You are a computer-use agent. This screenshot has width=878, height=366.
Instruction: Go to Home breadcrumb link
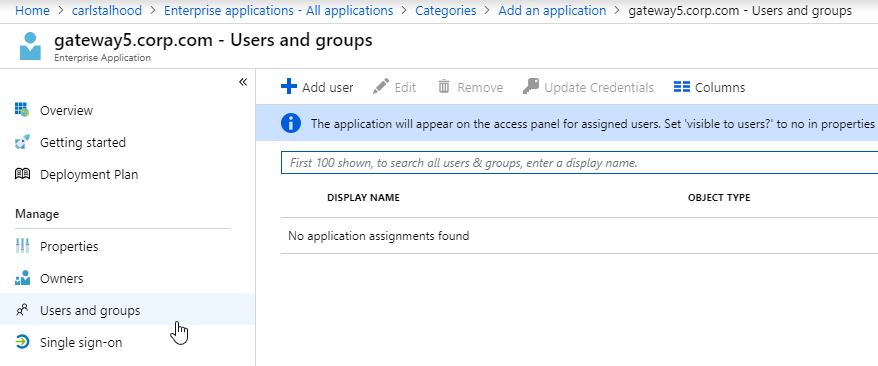coord(32,11)
